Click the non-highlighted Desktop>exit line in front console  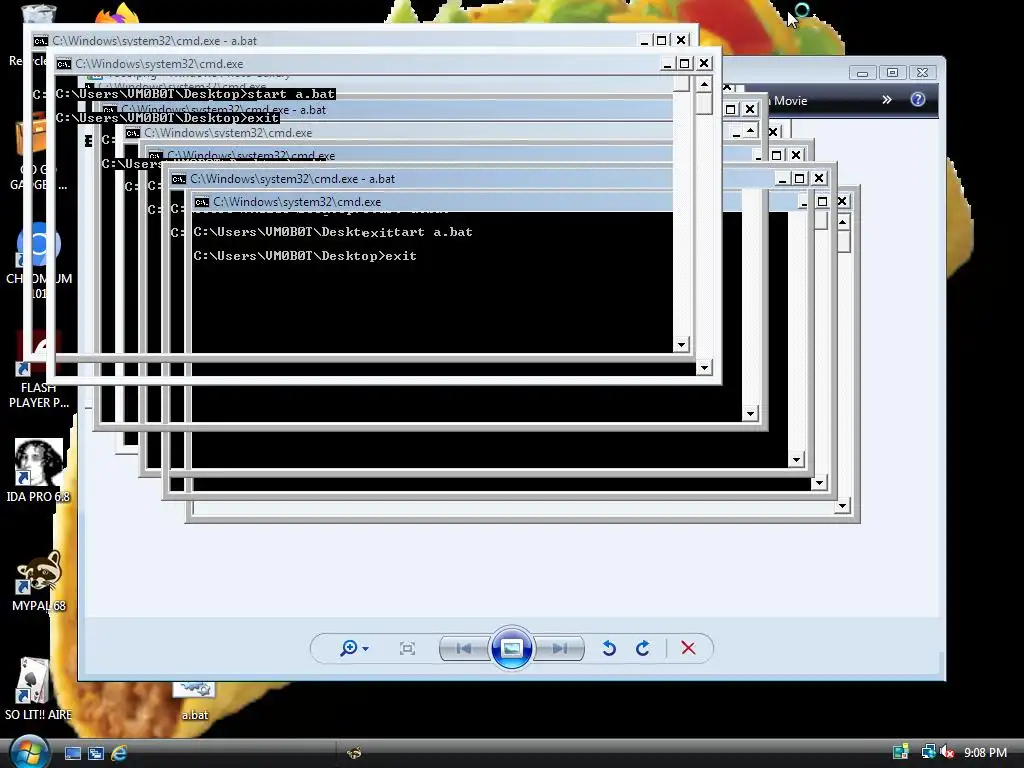point(305,256)
